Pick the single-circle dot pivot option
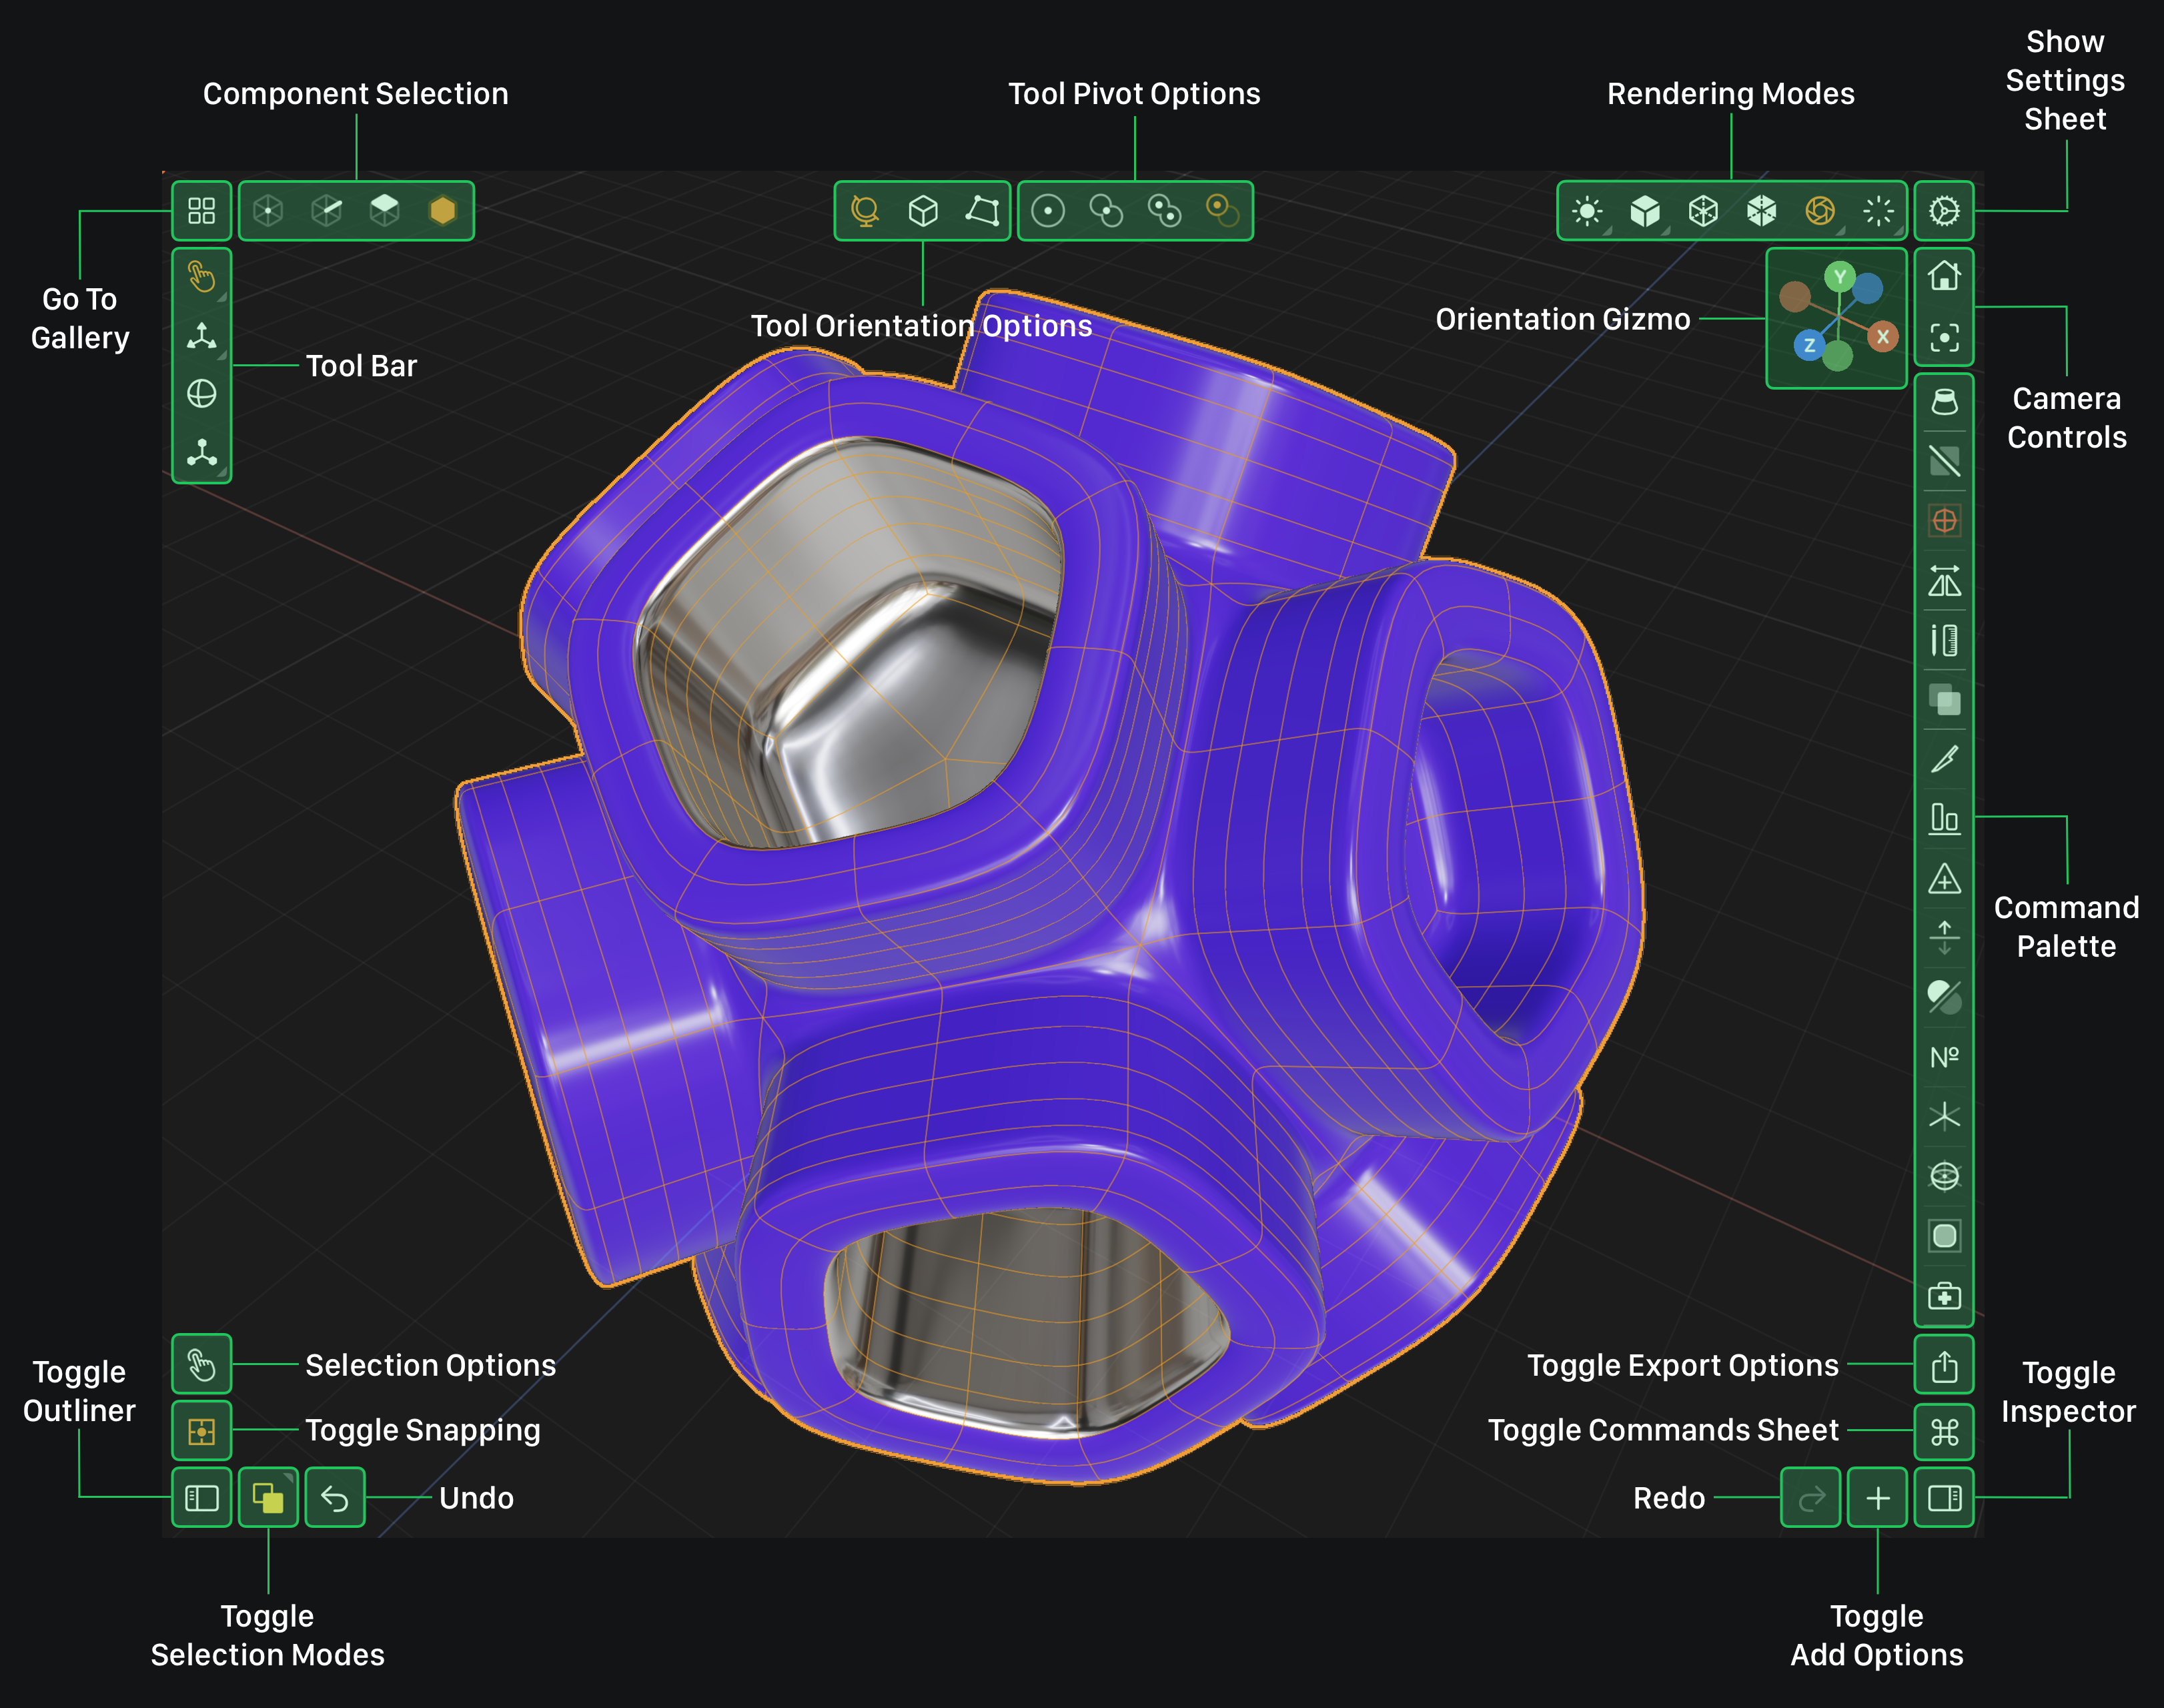2164x1708 pixels. coord(1048,211)
